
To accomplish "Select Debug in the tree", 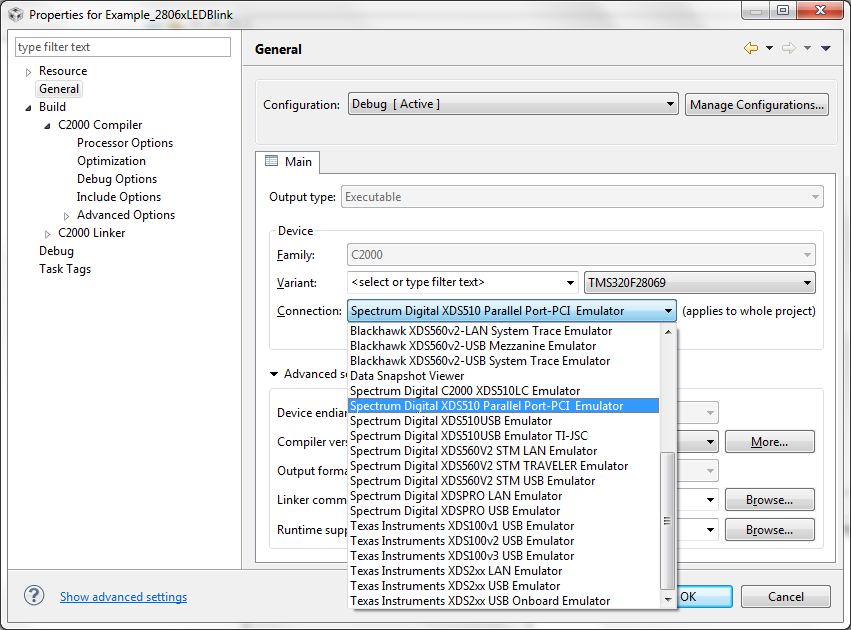I will [x=56, y=251].
